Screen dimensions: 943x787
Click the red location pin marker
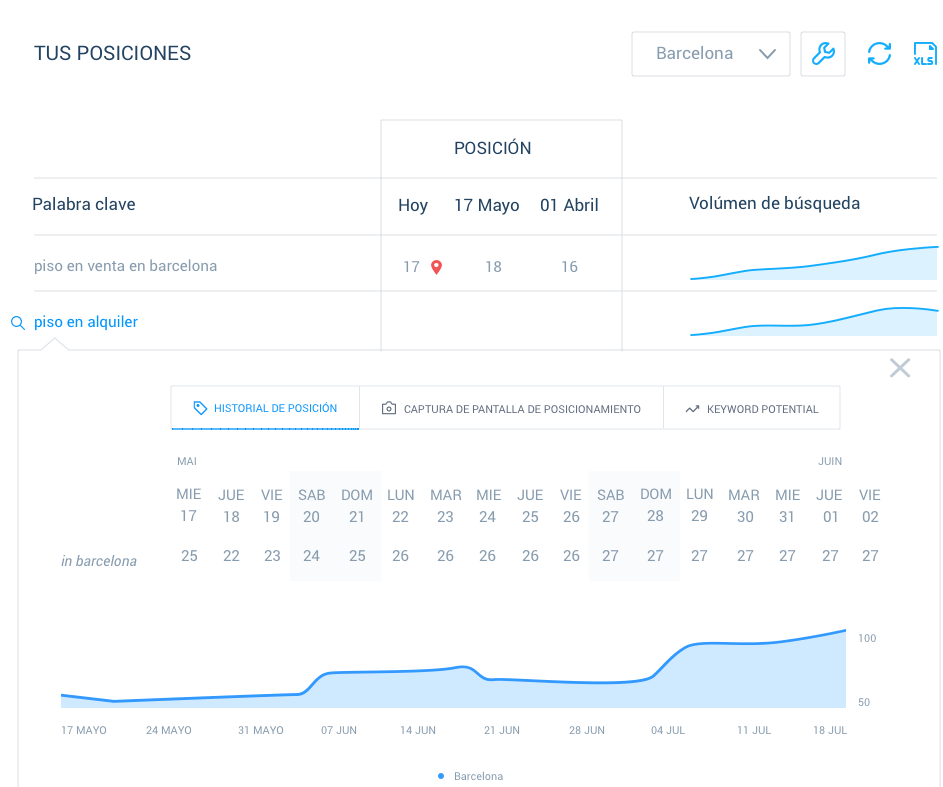[x=436, y=267]
